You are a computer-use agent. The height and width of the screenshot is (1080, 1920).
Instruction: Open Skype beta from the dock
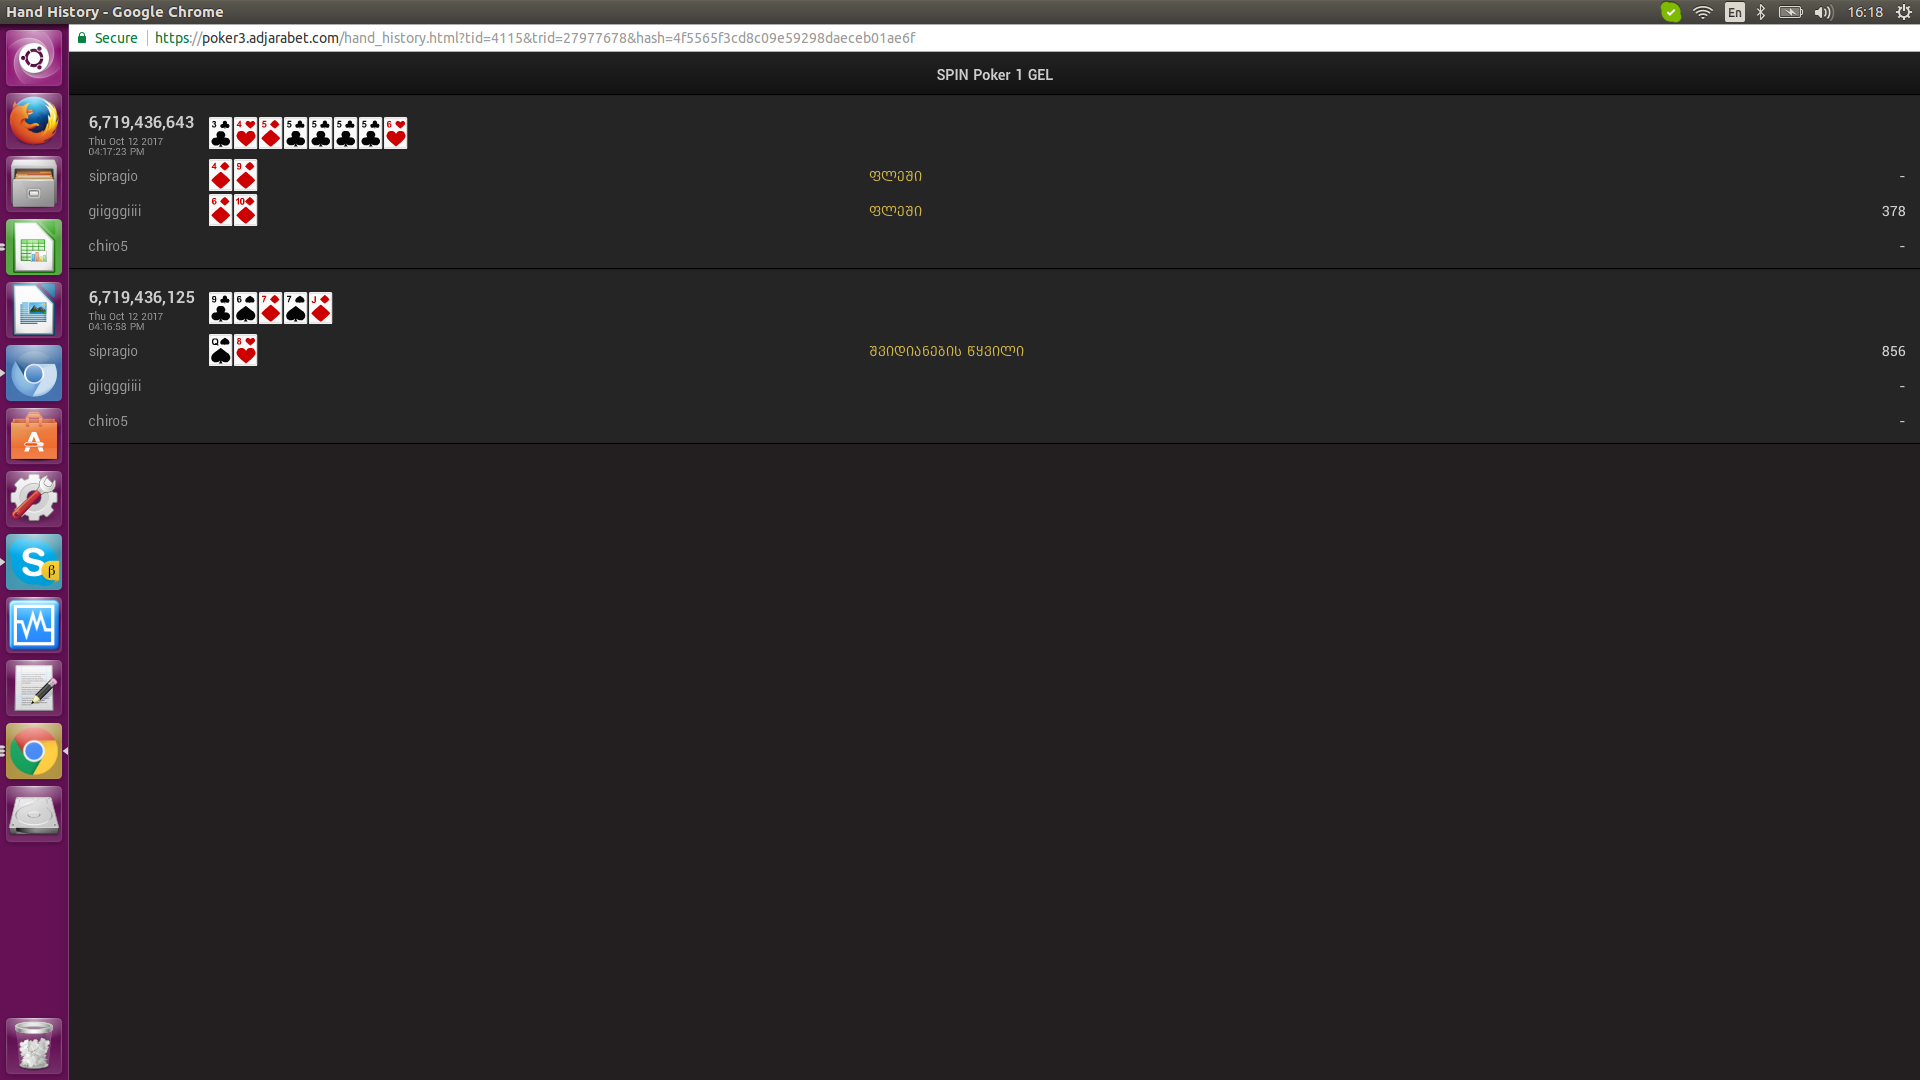[34, 563]
